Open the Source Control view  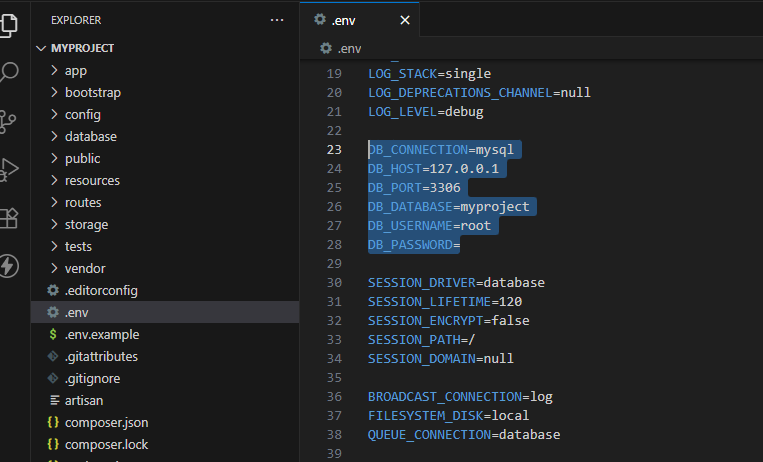click(9, 120)
